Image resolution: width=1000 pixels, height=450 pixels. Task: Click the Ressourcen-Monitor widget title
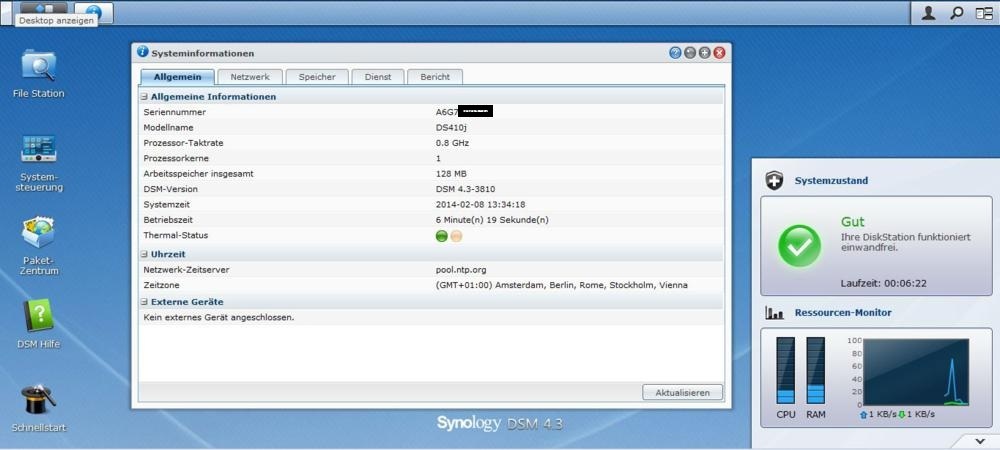828,313
